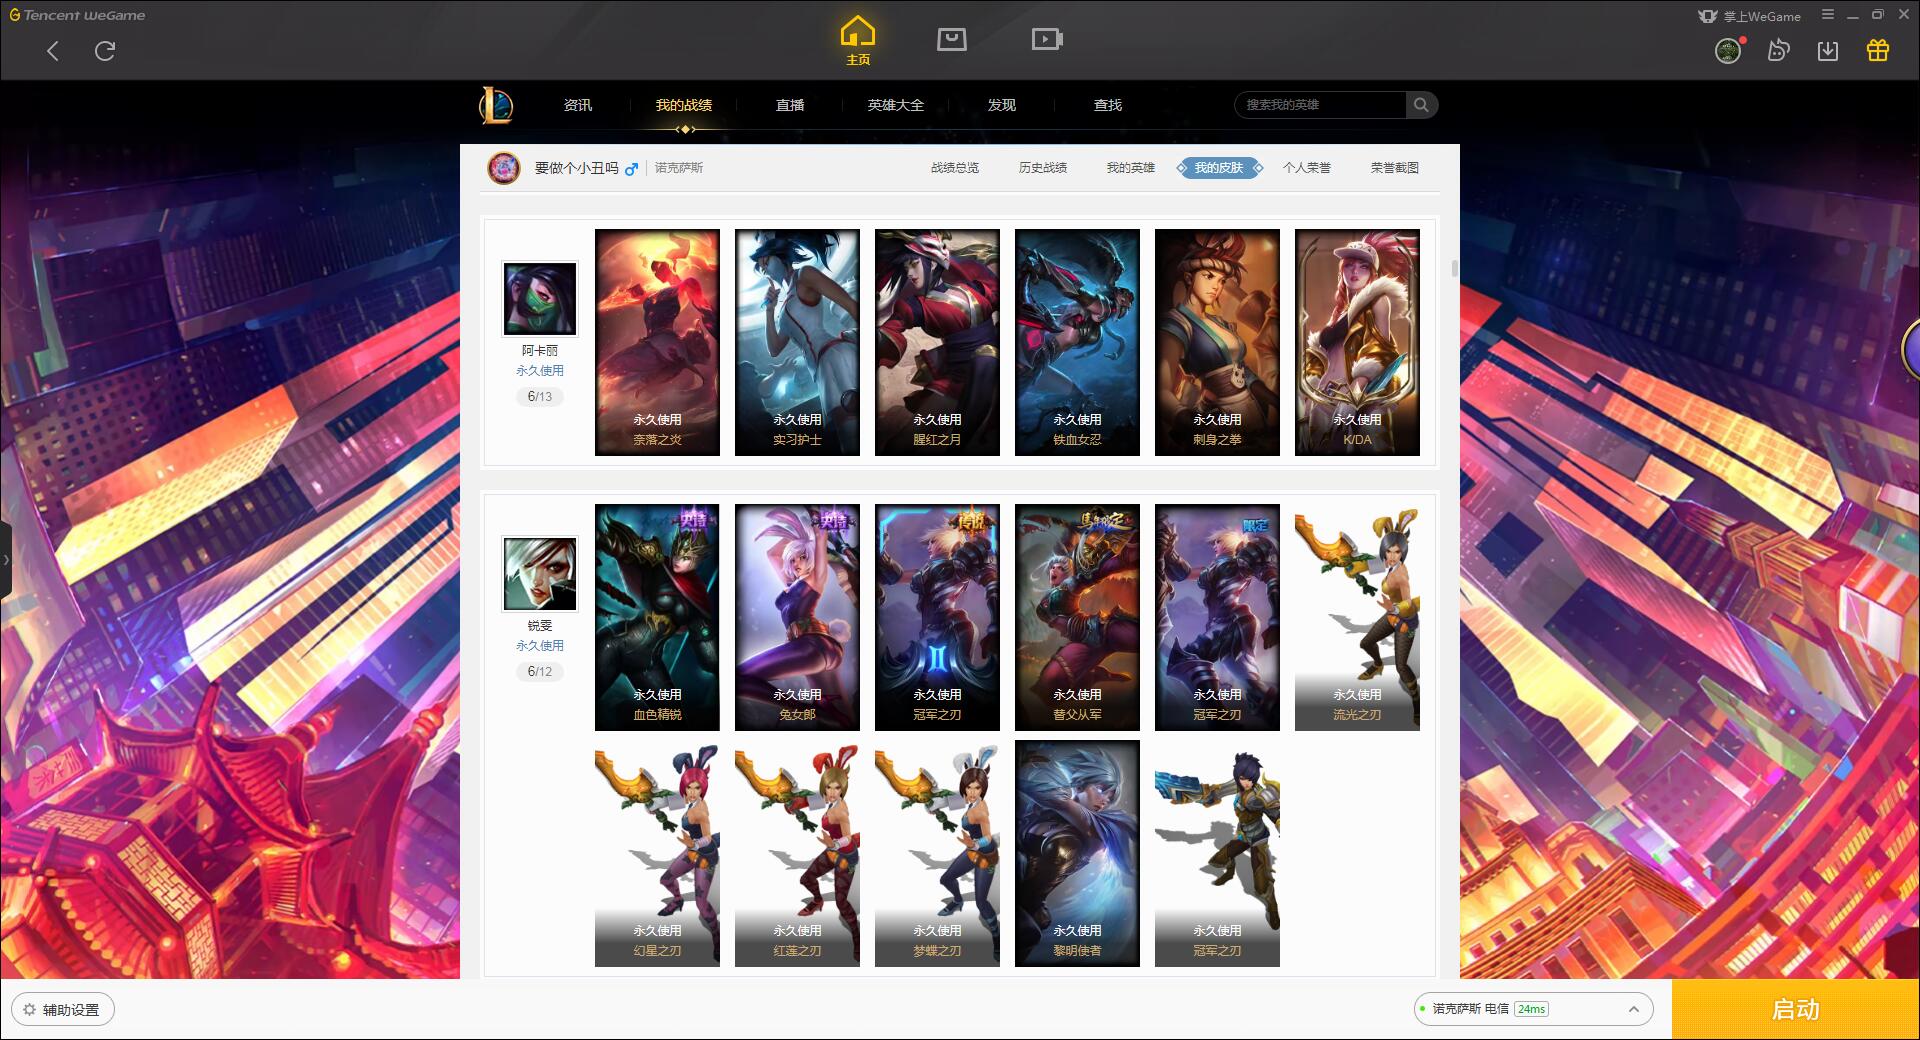Switch to the 战绩总览 sub-tab
This screenshot has height=1040, width=1920.
click(955, 168)
